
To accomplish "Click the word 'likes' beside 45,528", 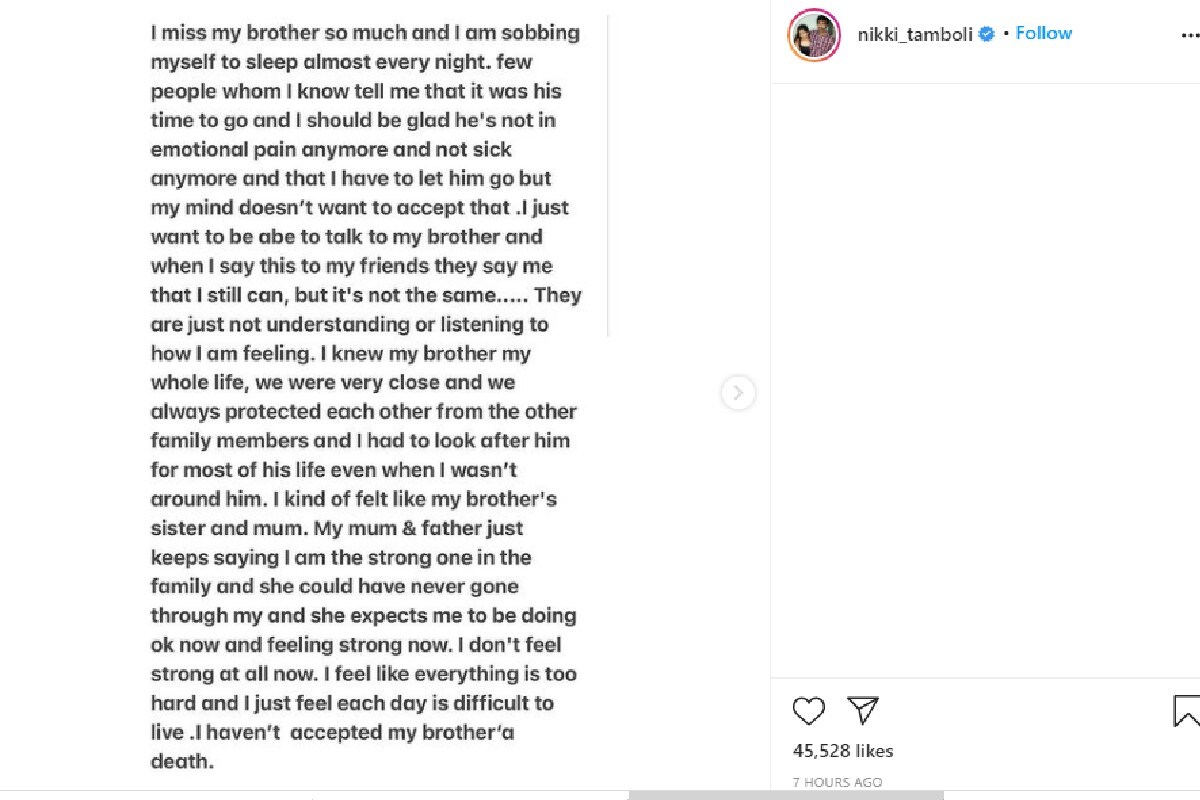I will 874,750.
